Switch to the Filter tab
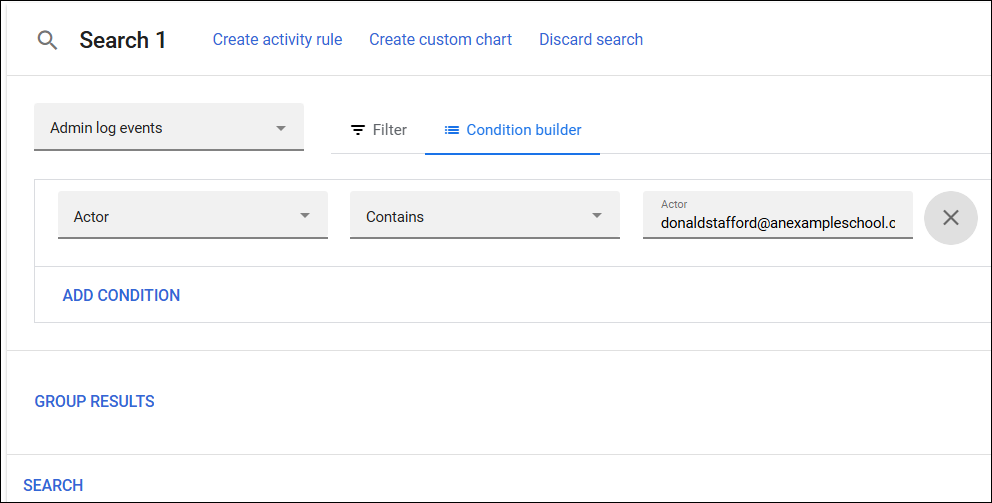Viewport: 992px width, 503px height. coord(378,130)
